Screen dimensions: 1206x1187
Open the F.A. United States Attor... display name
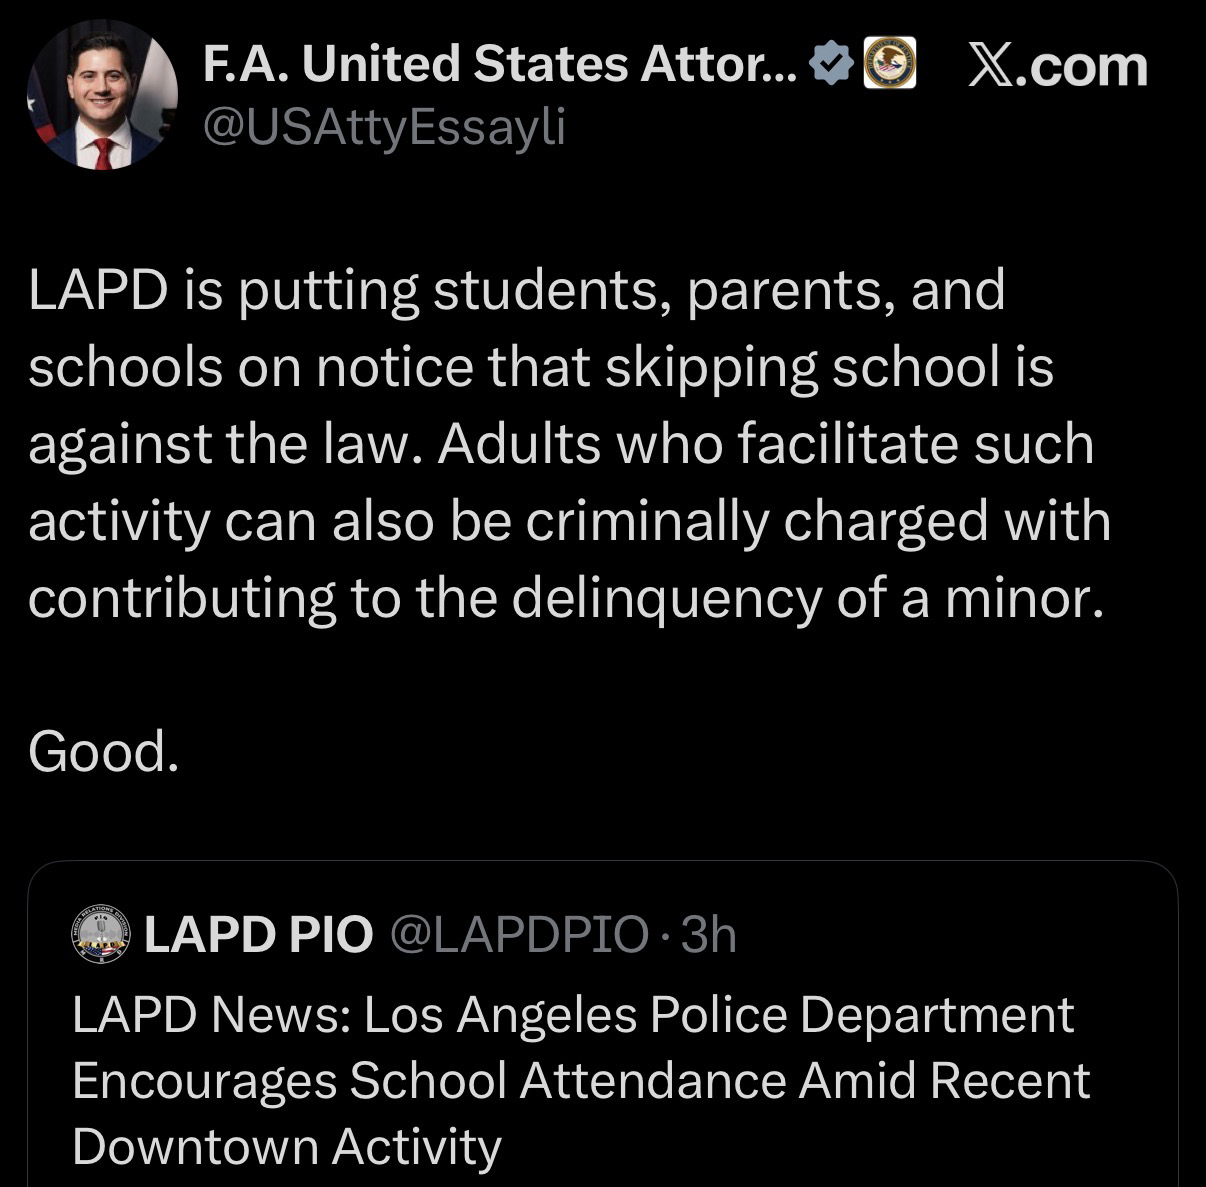point(500,64)
